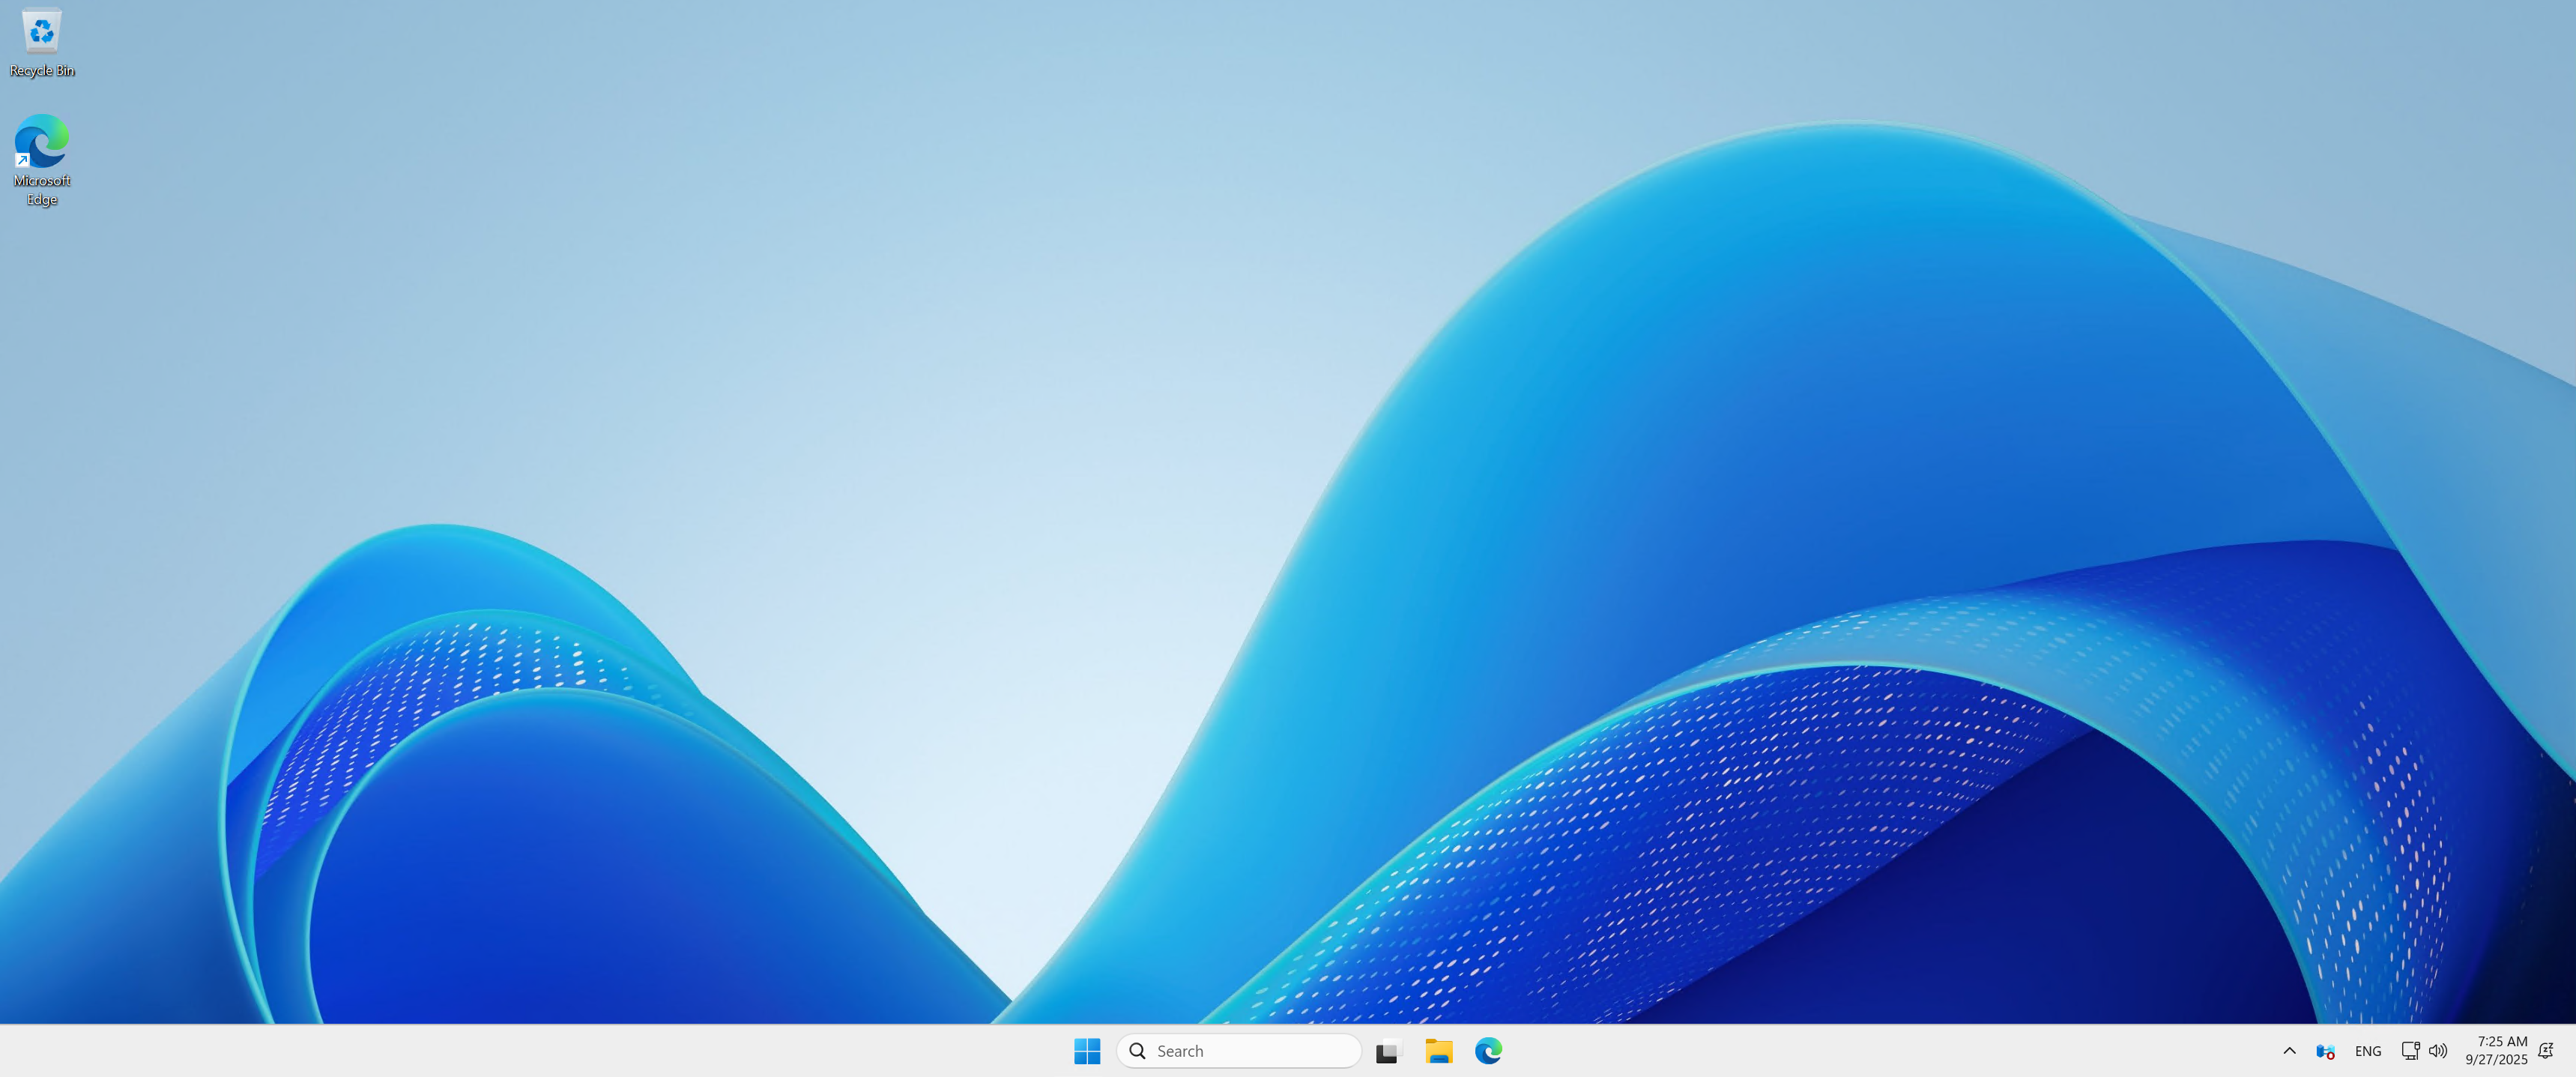Viewport: 2576px width, 1077px height.
Task: Launch Edge from the taskbar
Action: click(1489, 1051)
